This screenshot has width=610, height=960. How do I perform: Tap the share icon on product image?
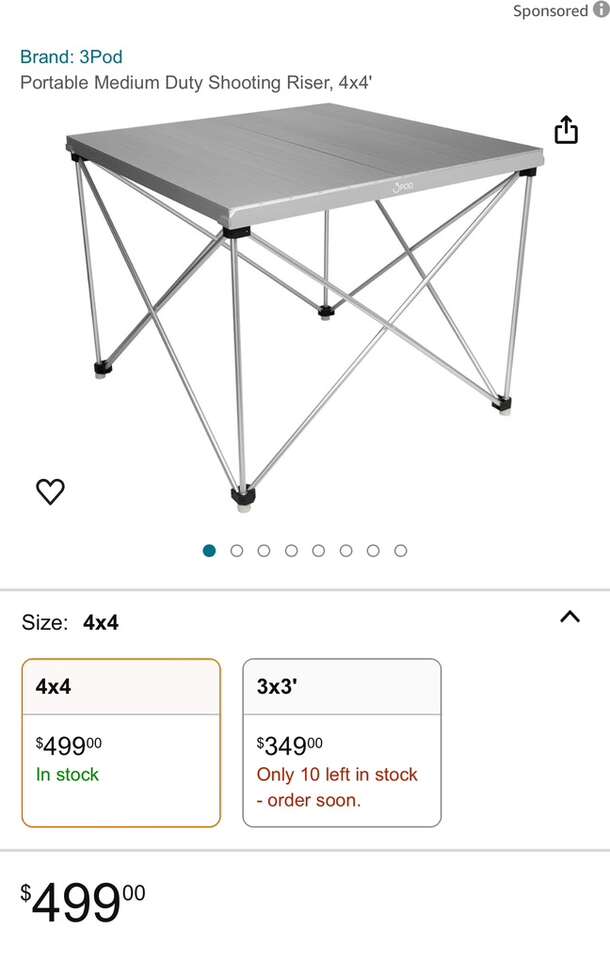(x=566, y=130)
